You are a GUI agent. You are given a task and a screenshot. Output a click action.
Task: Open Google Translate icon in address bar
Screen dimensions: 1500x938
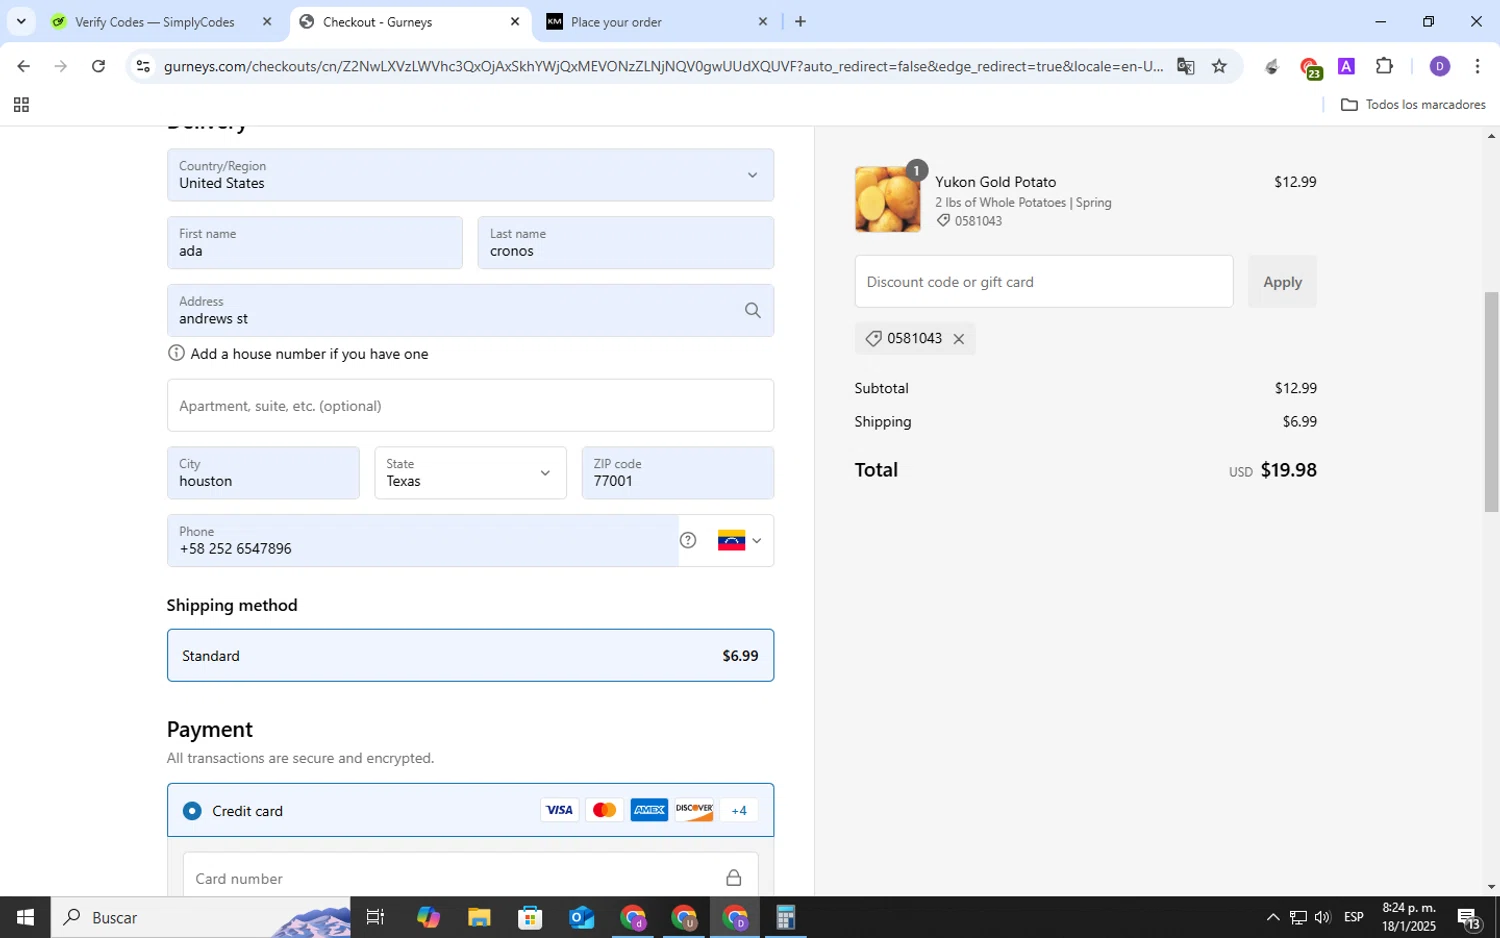point(1185,67)
